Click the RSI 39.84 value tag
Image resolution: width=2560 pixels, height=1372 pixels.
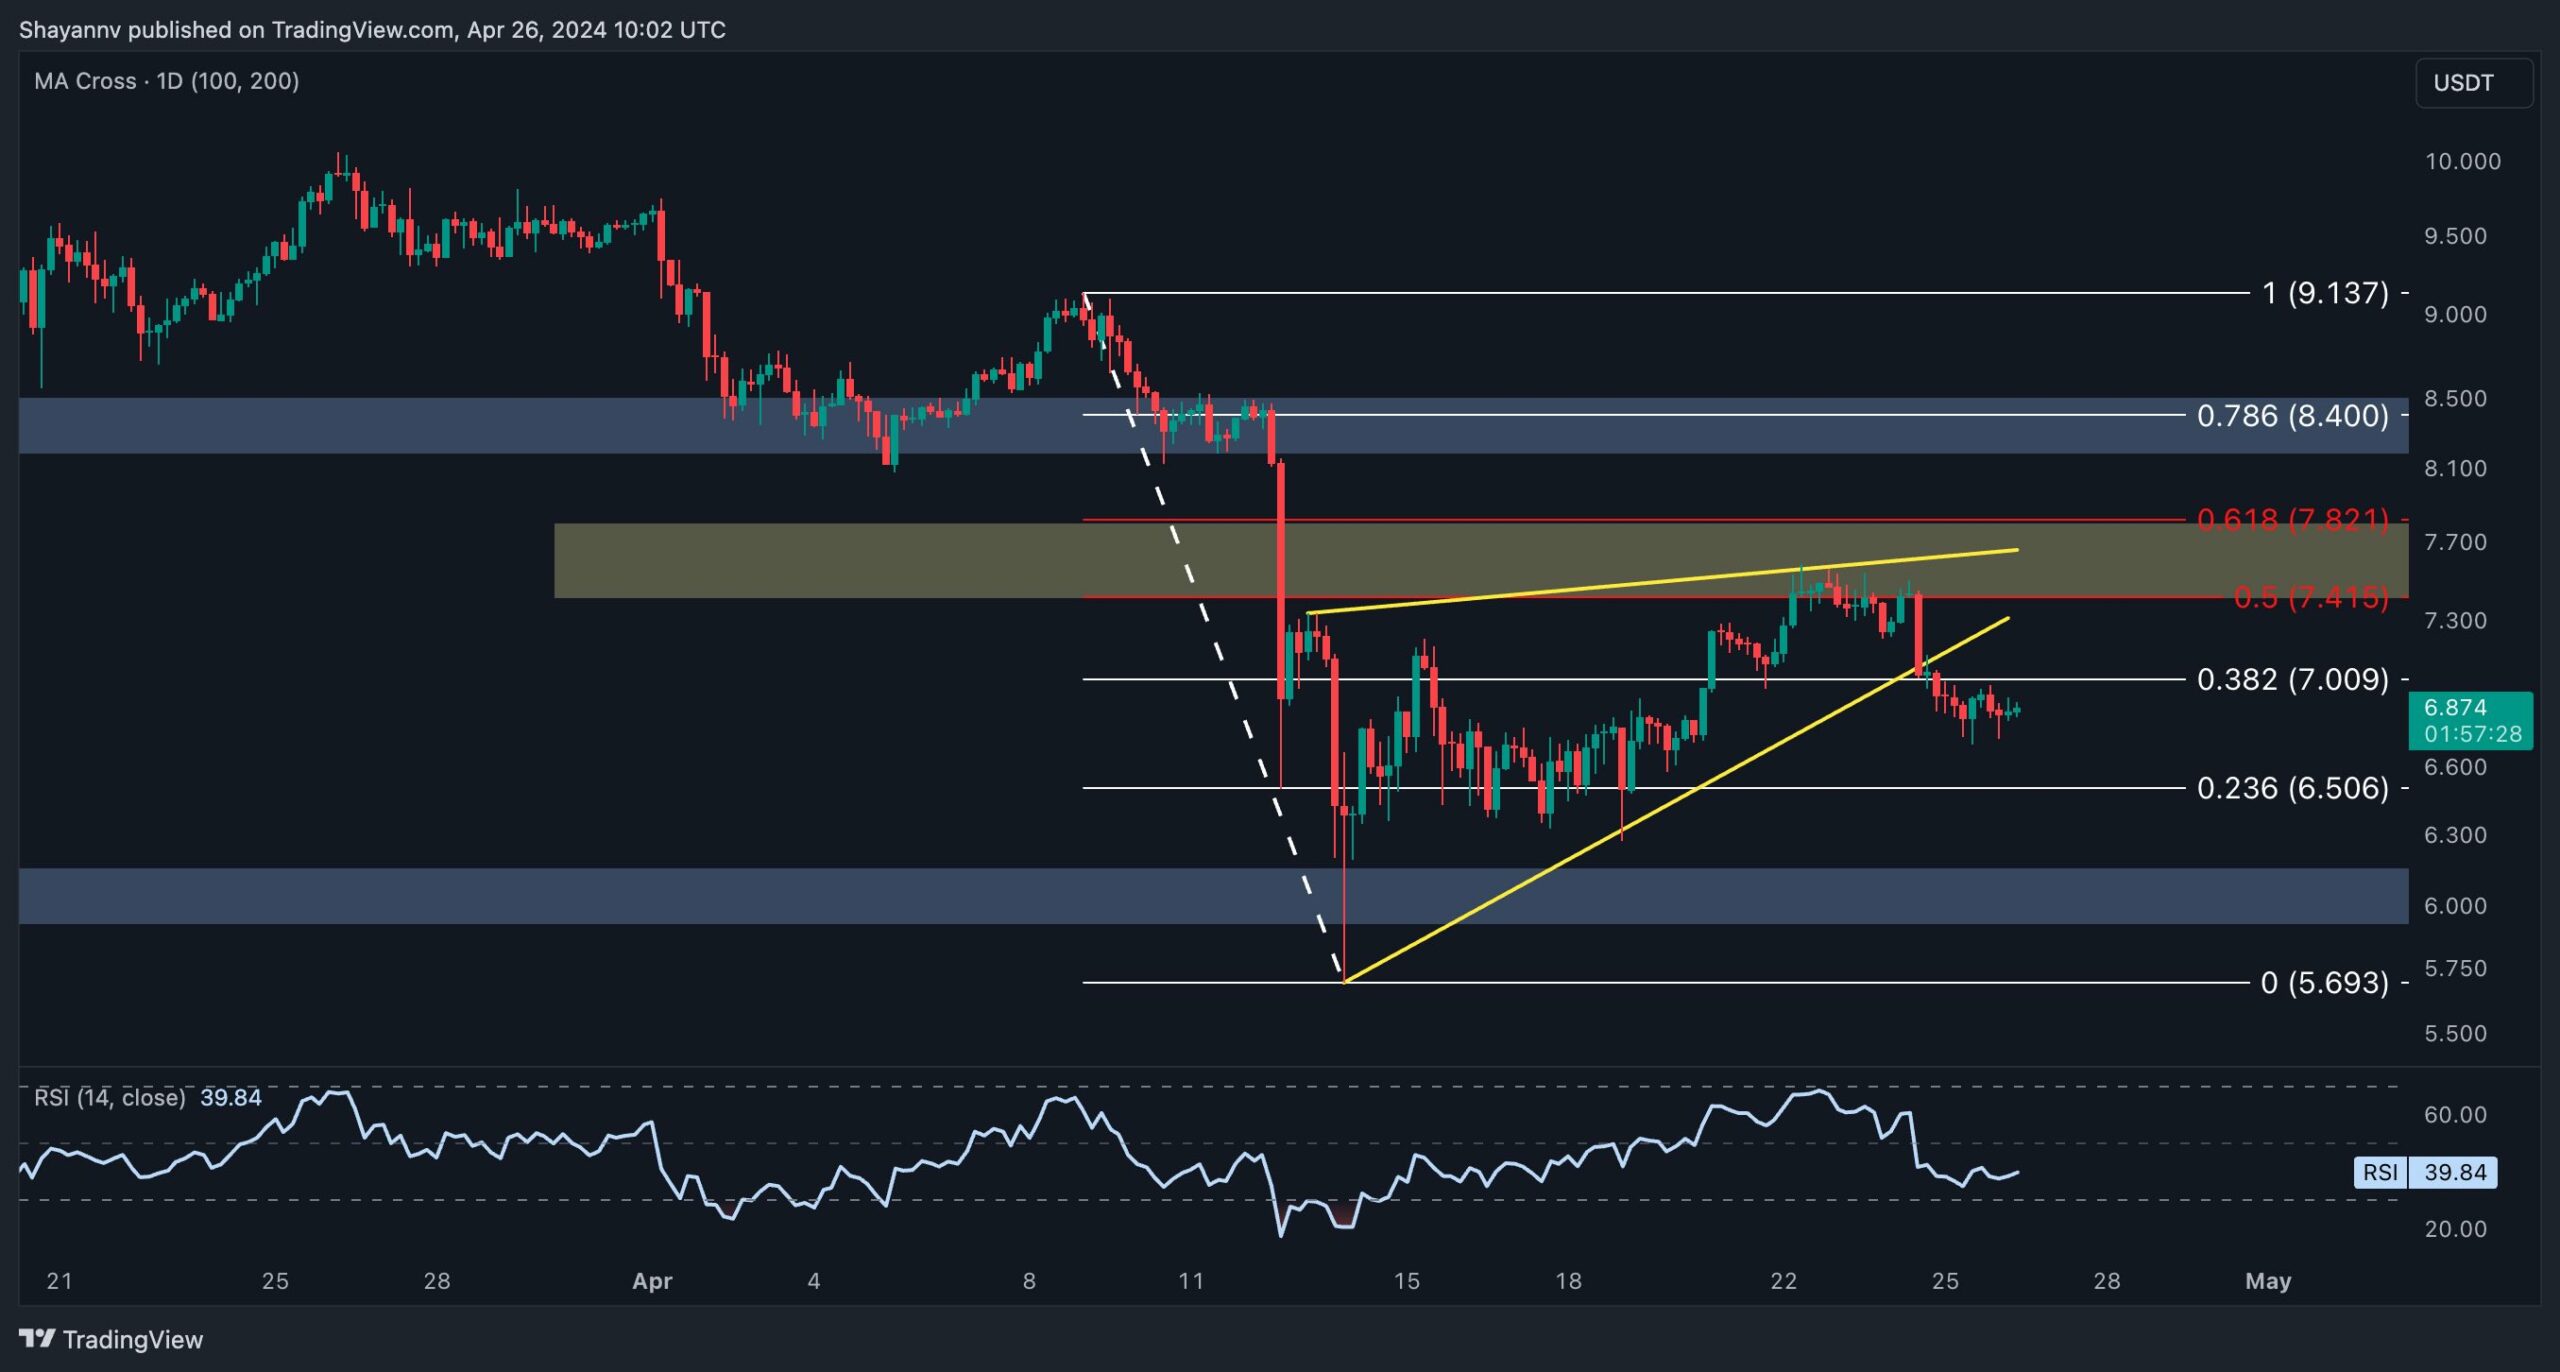click(2426, 1172)
